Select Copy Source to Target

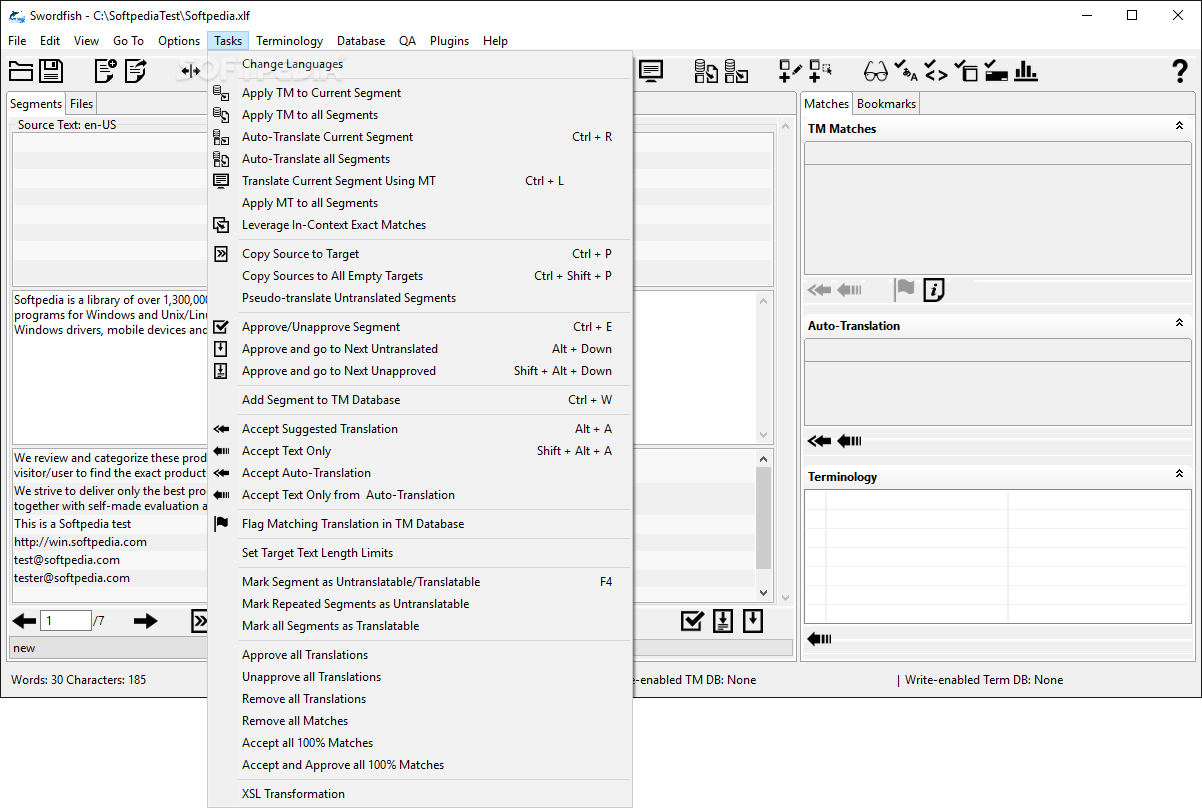[x=420, y=254]
